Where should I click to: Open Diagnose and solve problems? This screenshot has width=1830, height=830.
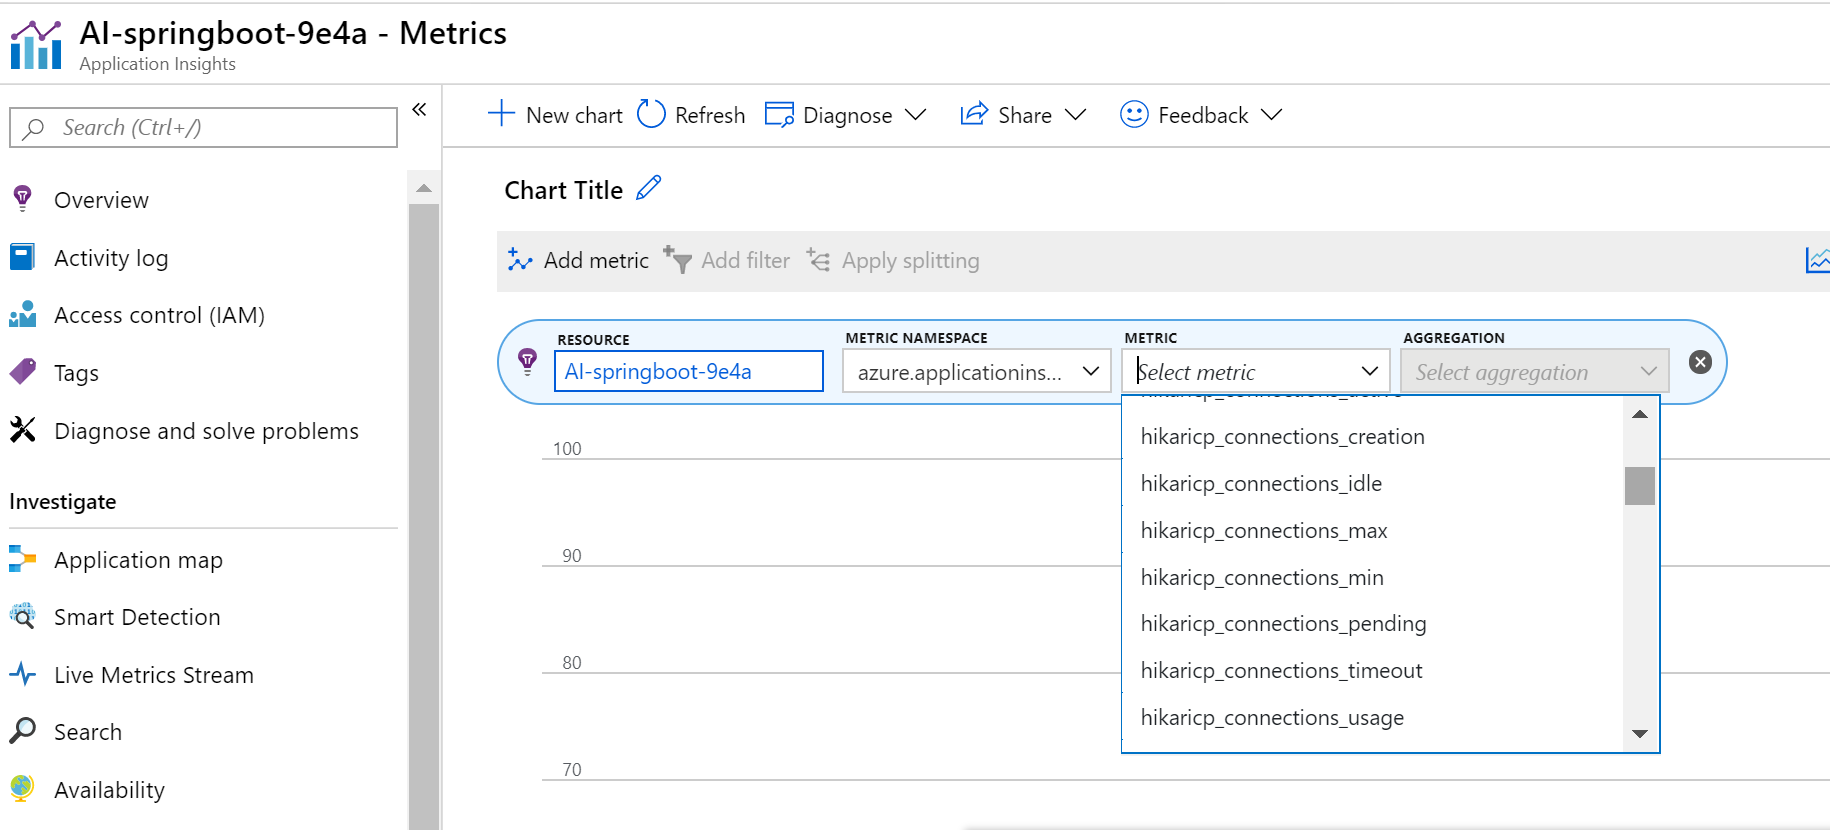[206, 431]
